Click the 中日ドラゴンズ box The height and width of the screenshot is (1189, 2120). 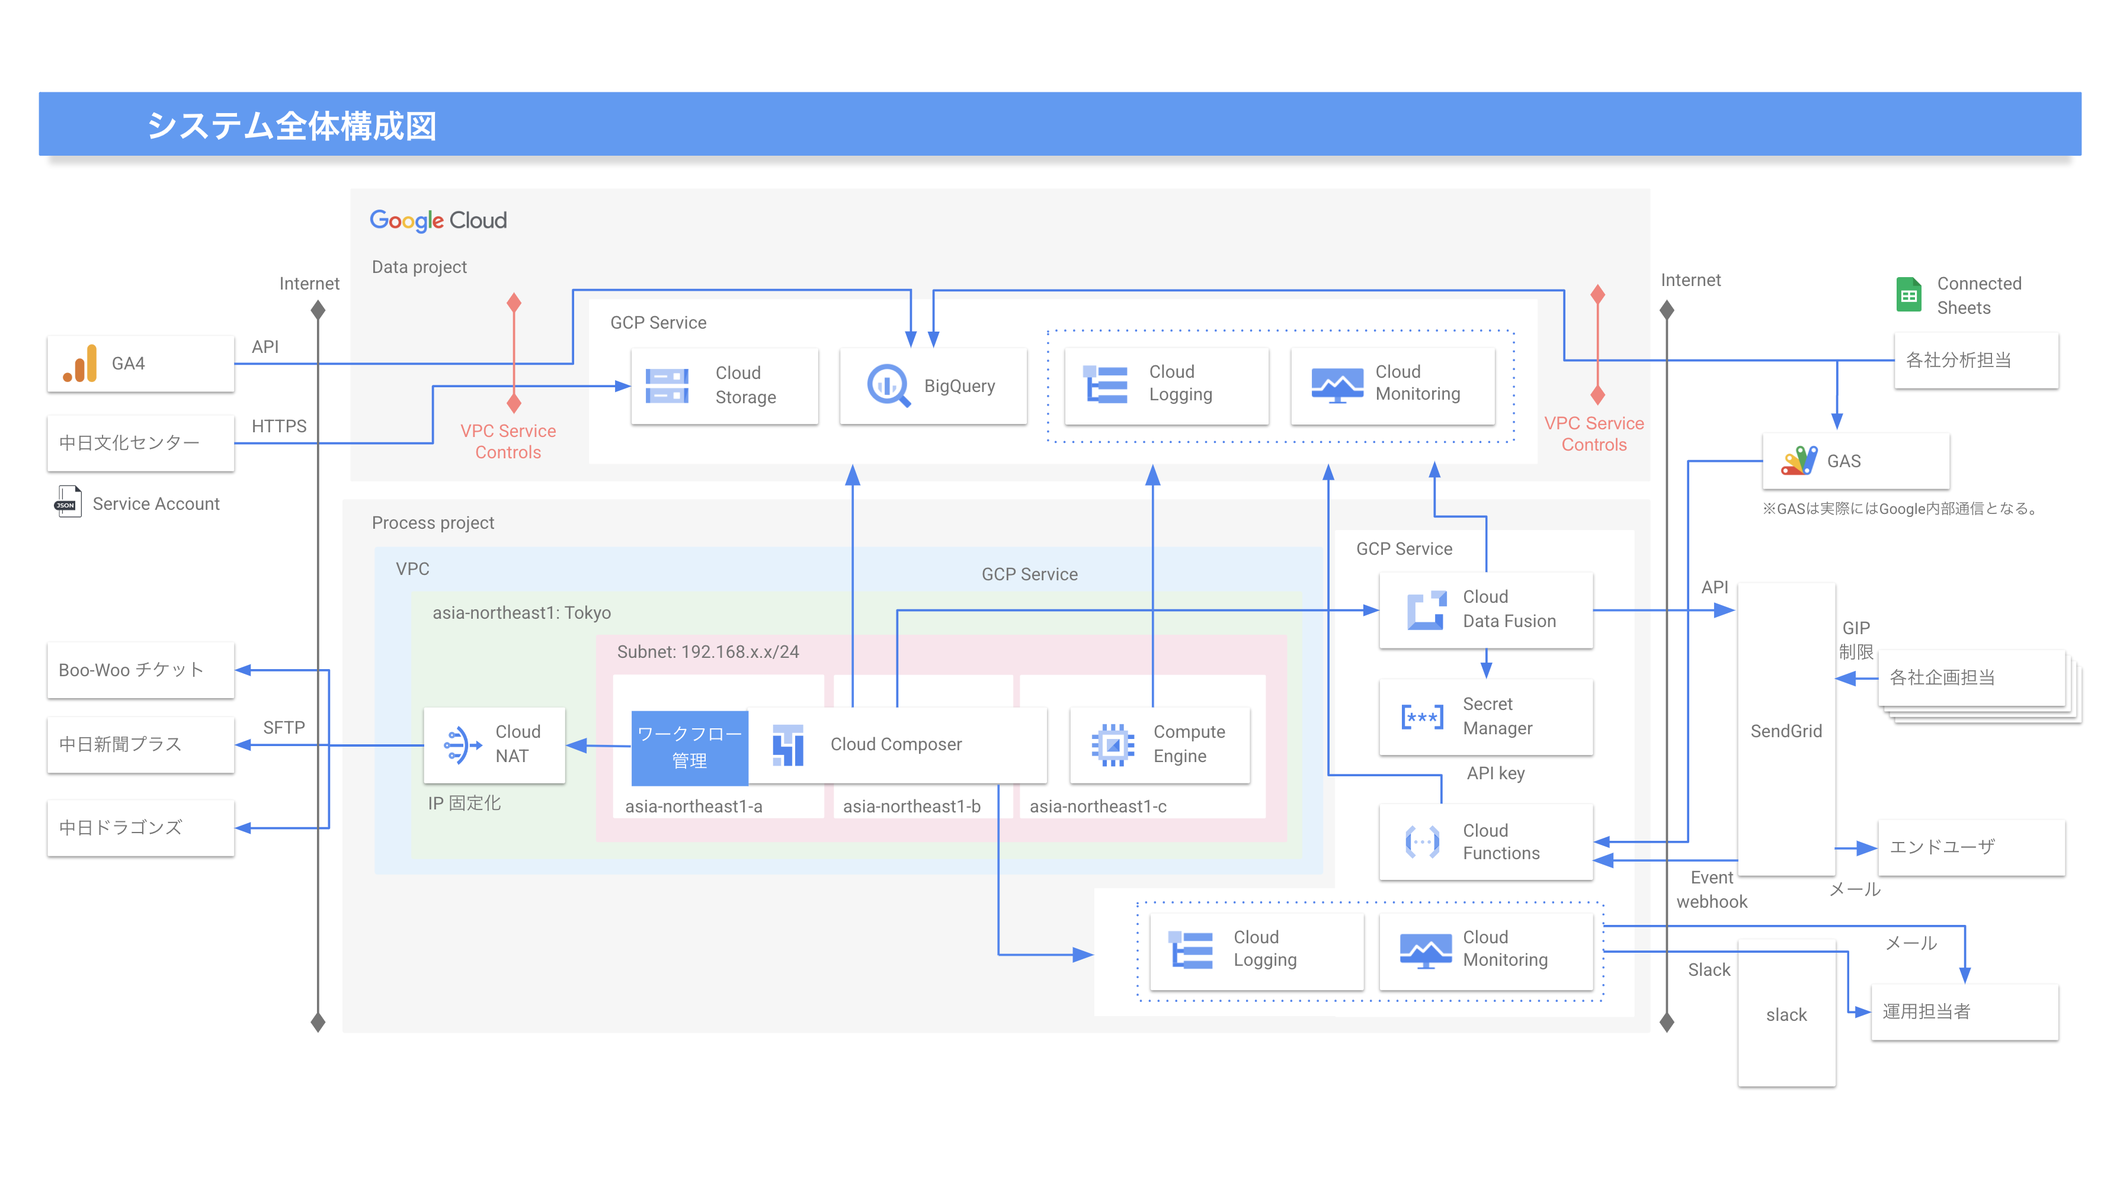(x=141, y=828)
